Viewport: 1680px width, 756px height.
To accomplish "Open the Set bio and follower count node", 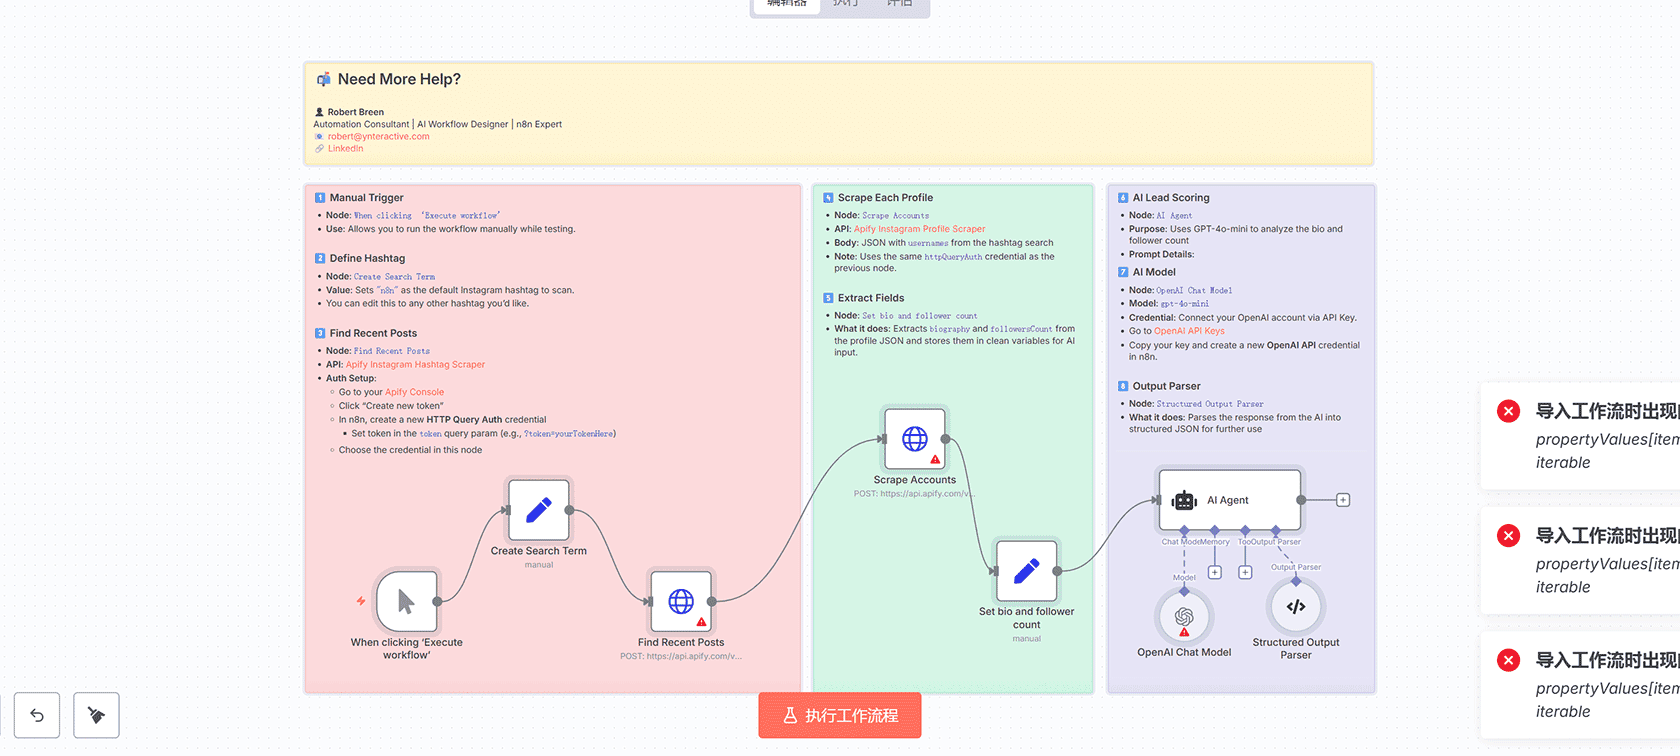I will [1026, 571].
